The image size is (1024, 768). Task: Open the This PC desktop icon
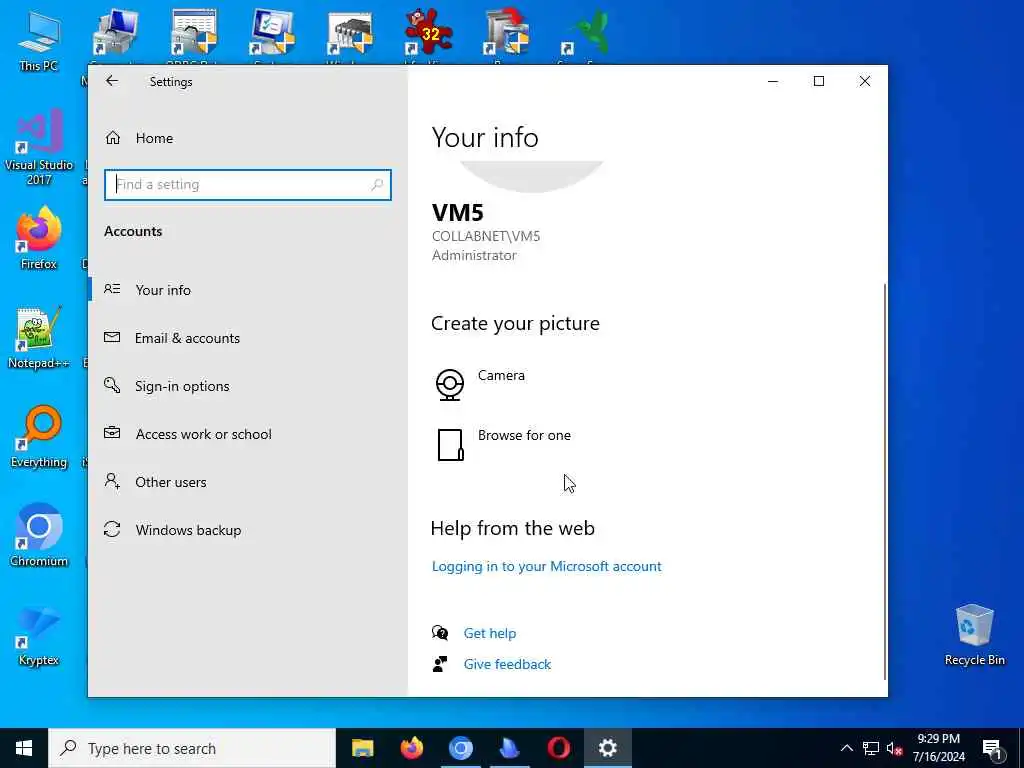39,42
